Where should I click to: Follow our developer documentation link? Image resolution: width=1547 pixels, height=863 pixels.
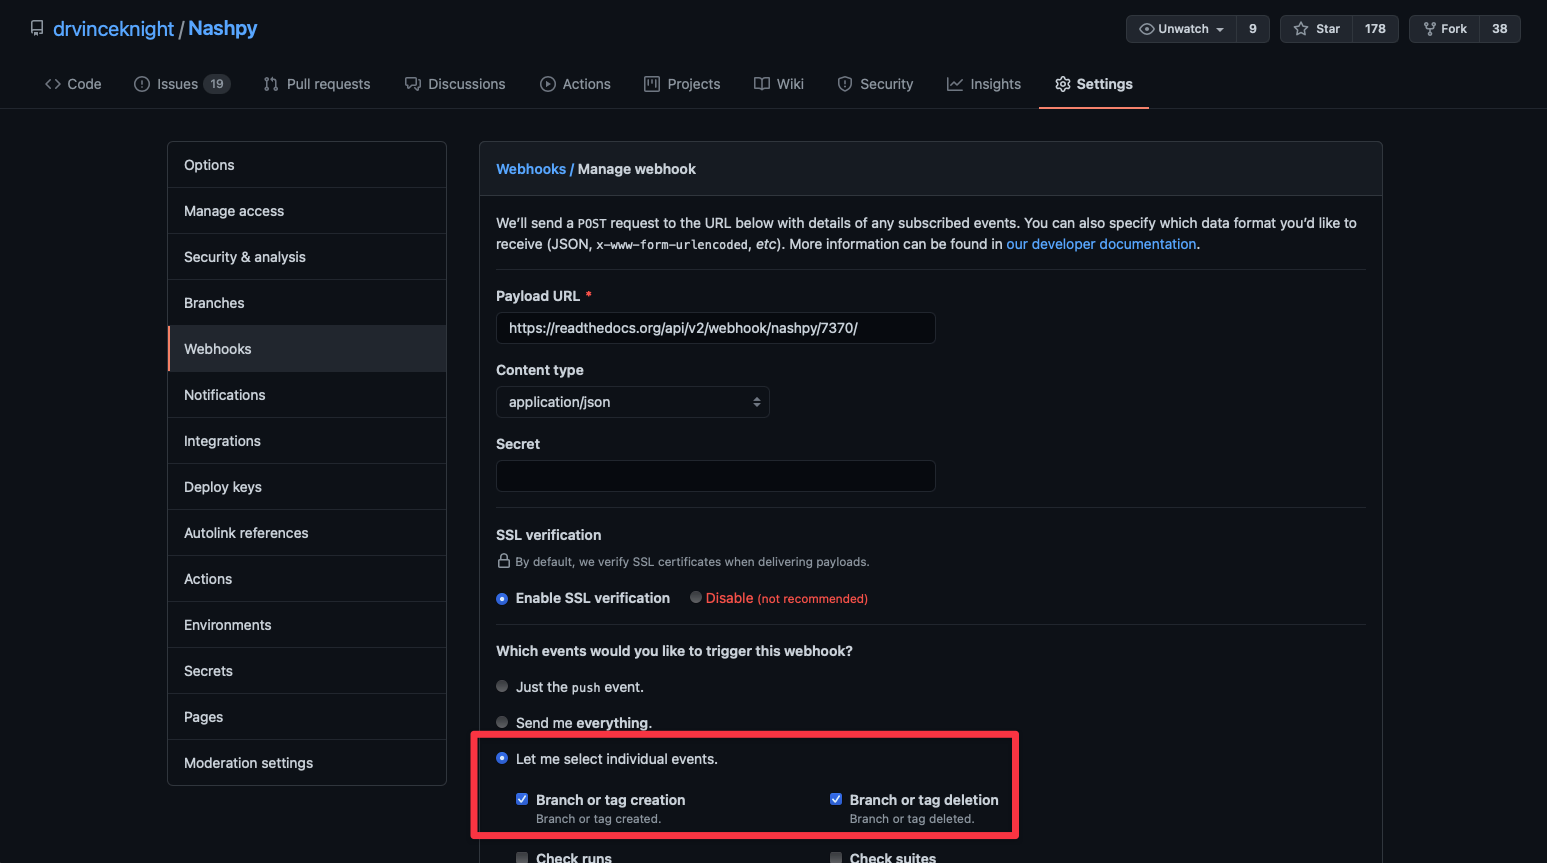pyautogui.click(x=1101, y=244)
